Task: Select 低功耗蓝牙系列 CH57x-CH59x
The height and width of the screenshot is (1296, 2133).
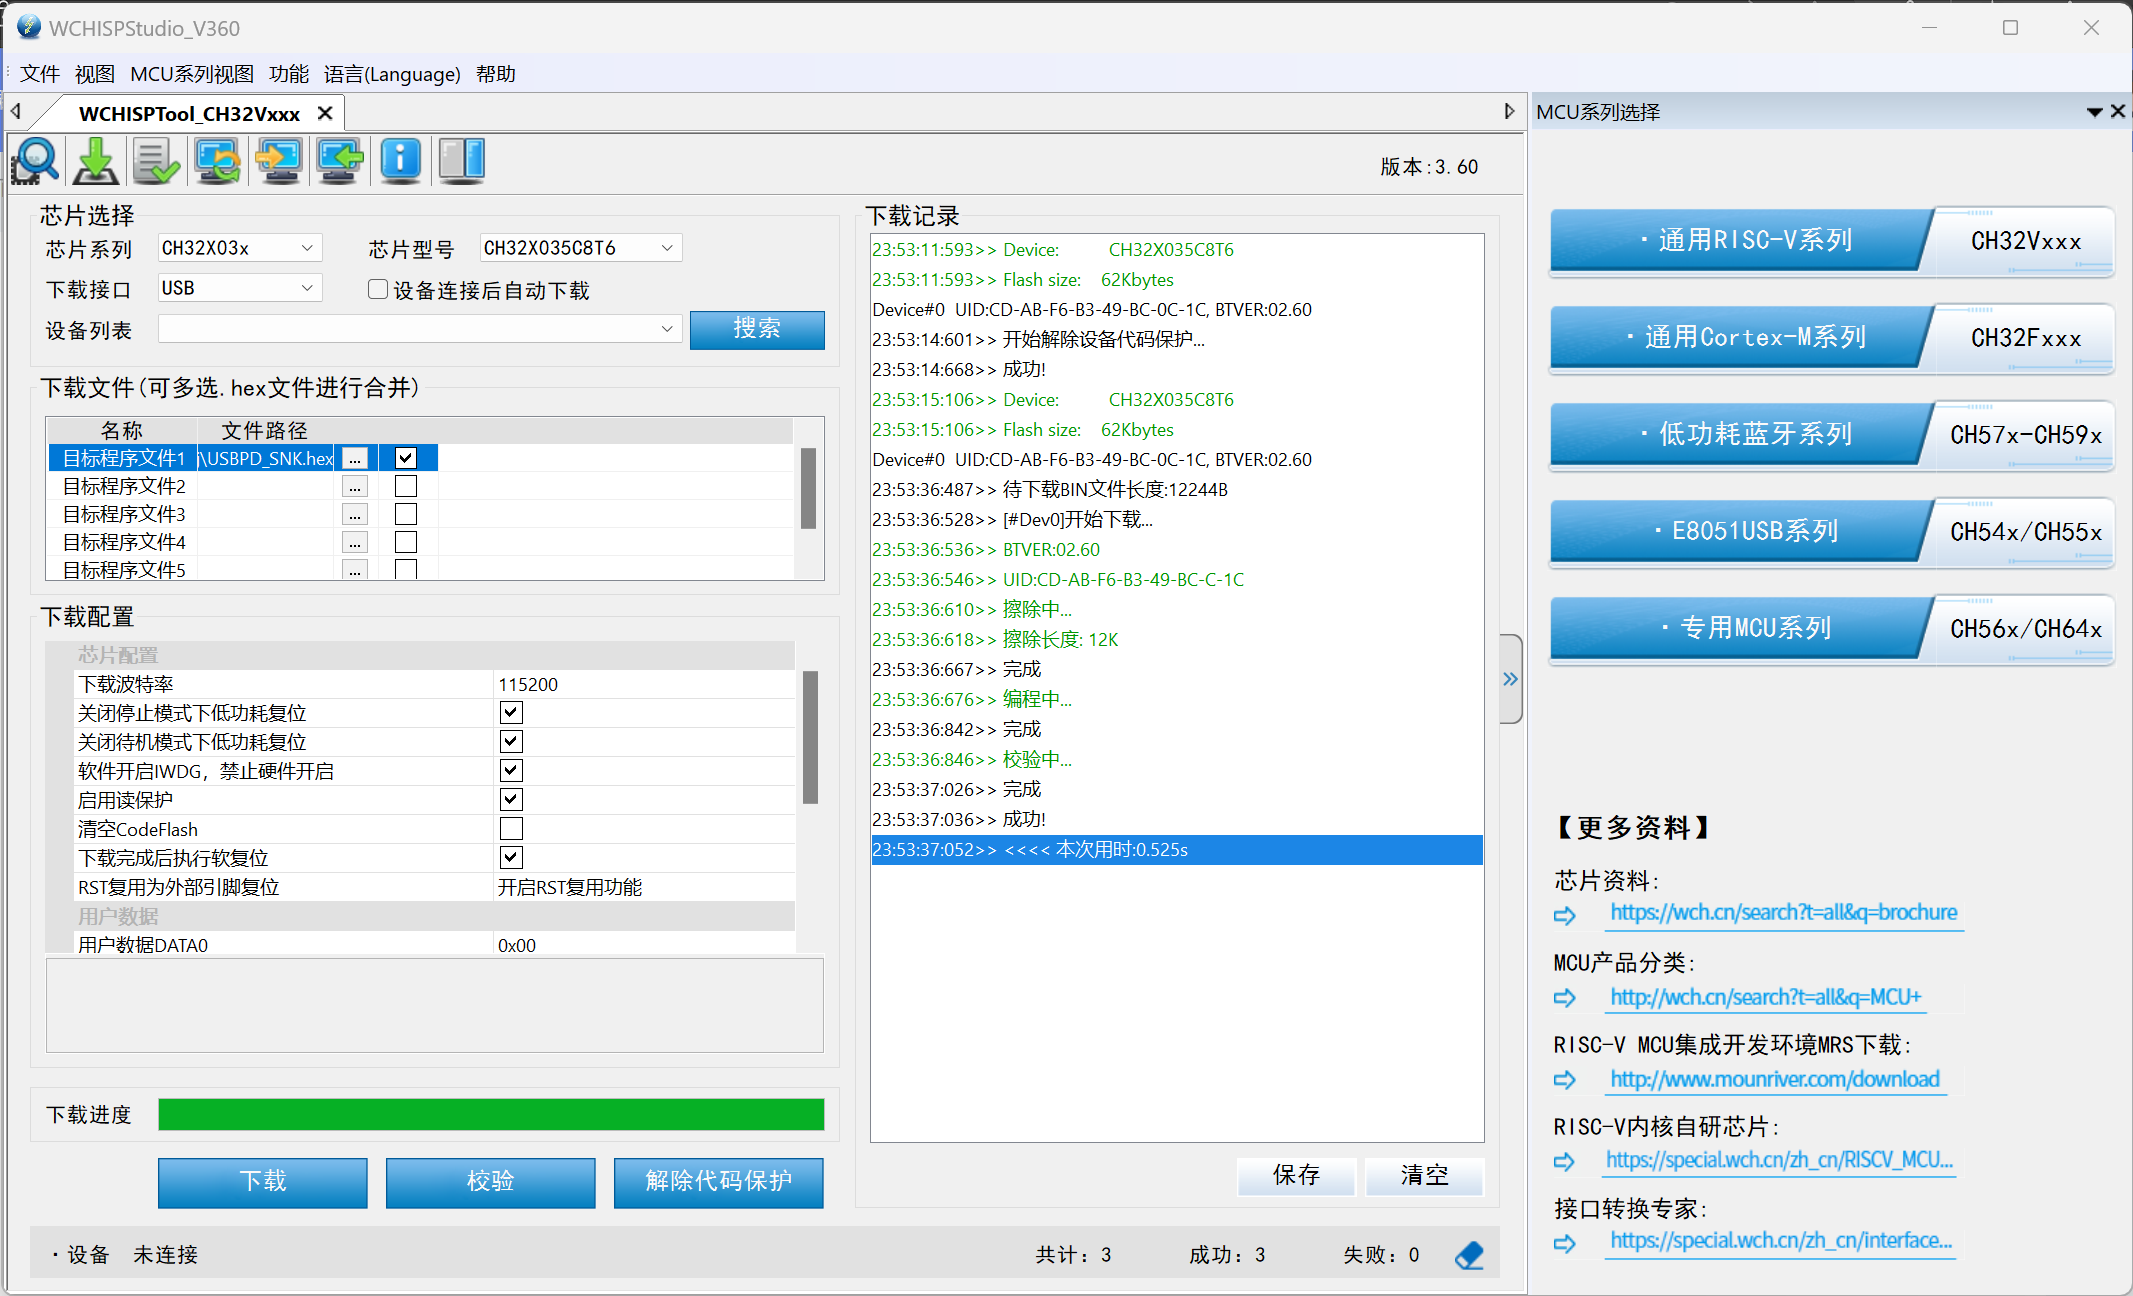Action: [1832, 434]
